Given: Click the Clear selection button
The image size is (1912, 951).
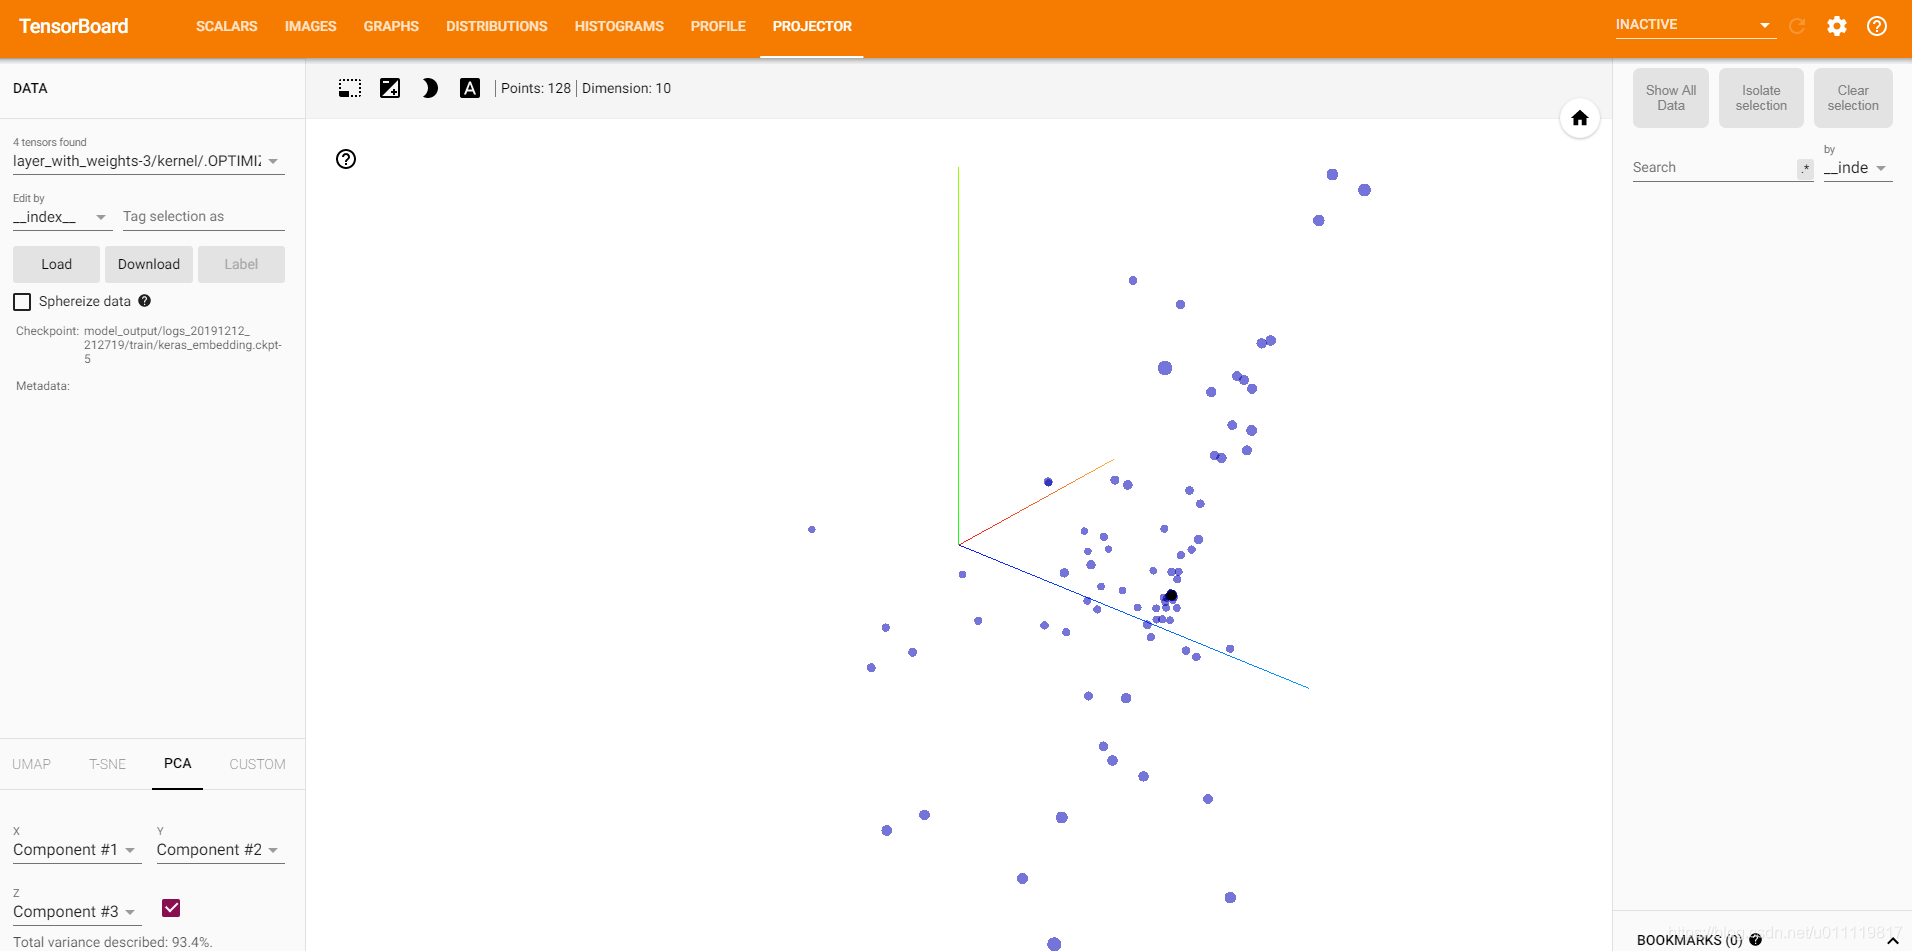Looking at the screenshot, I should click(x=1853, y=98).
